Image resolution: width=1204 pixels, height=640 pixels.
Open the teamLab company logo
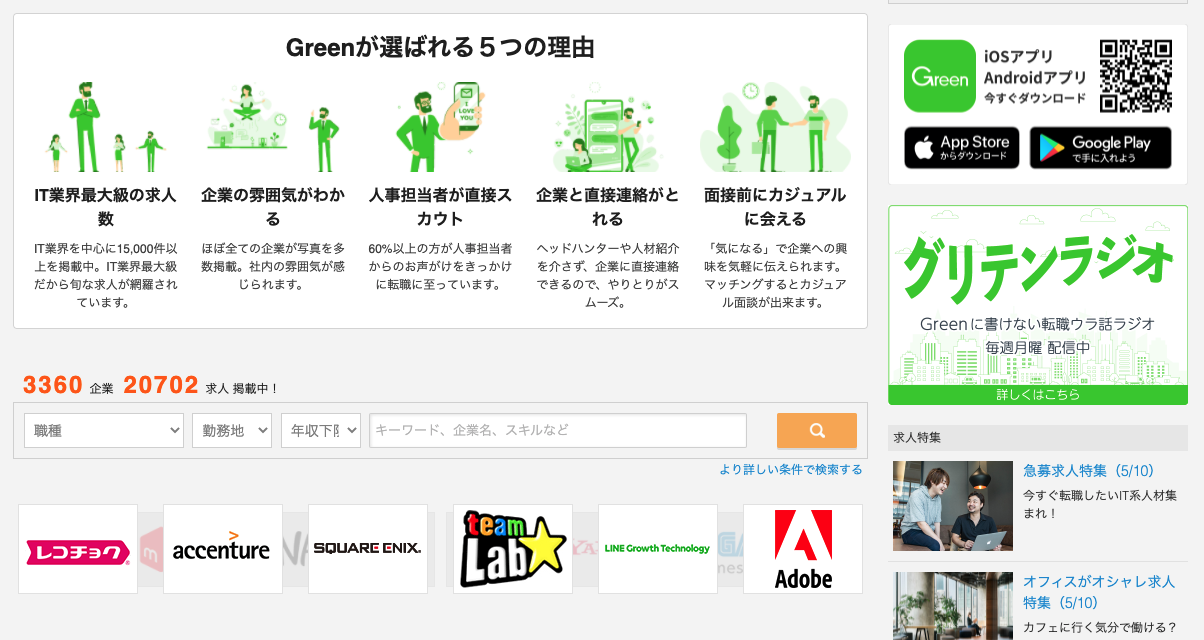(513, 549)
